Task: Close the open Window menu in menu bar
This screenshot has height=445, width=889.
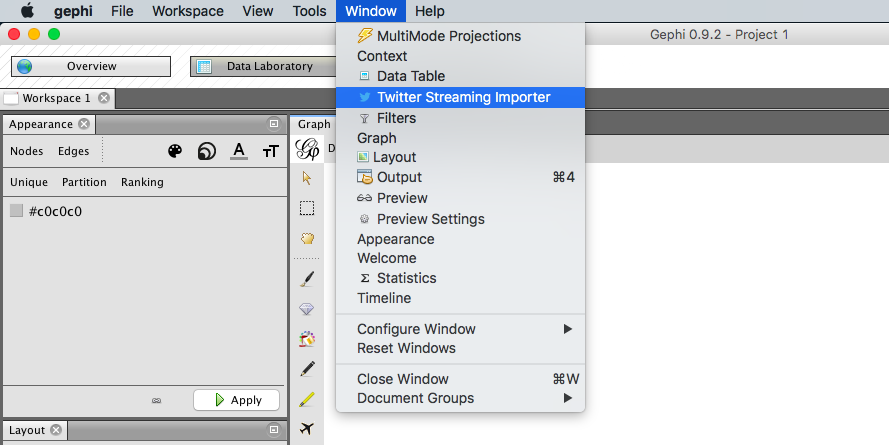Action: (371, 11)
